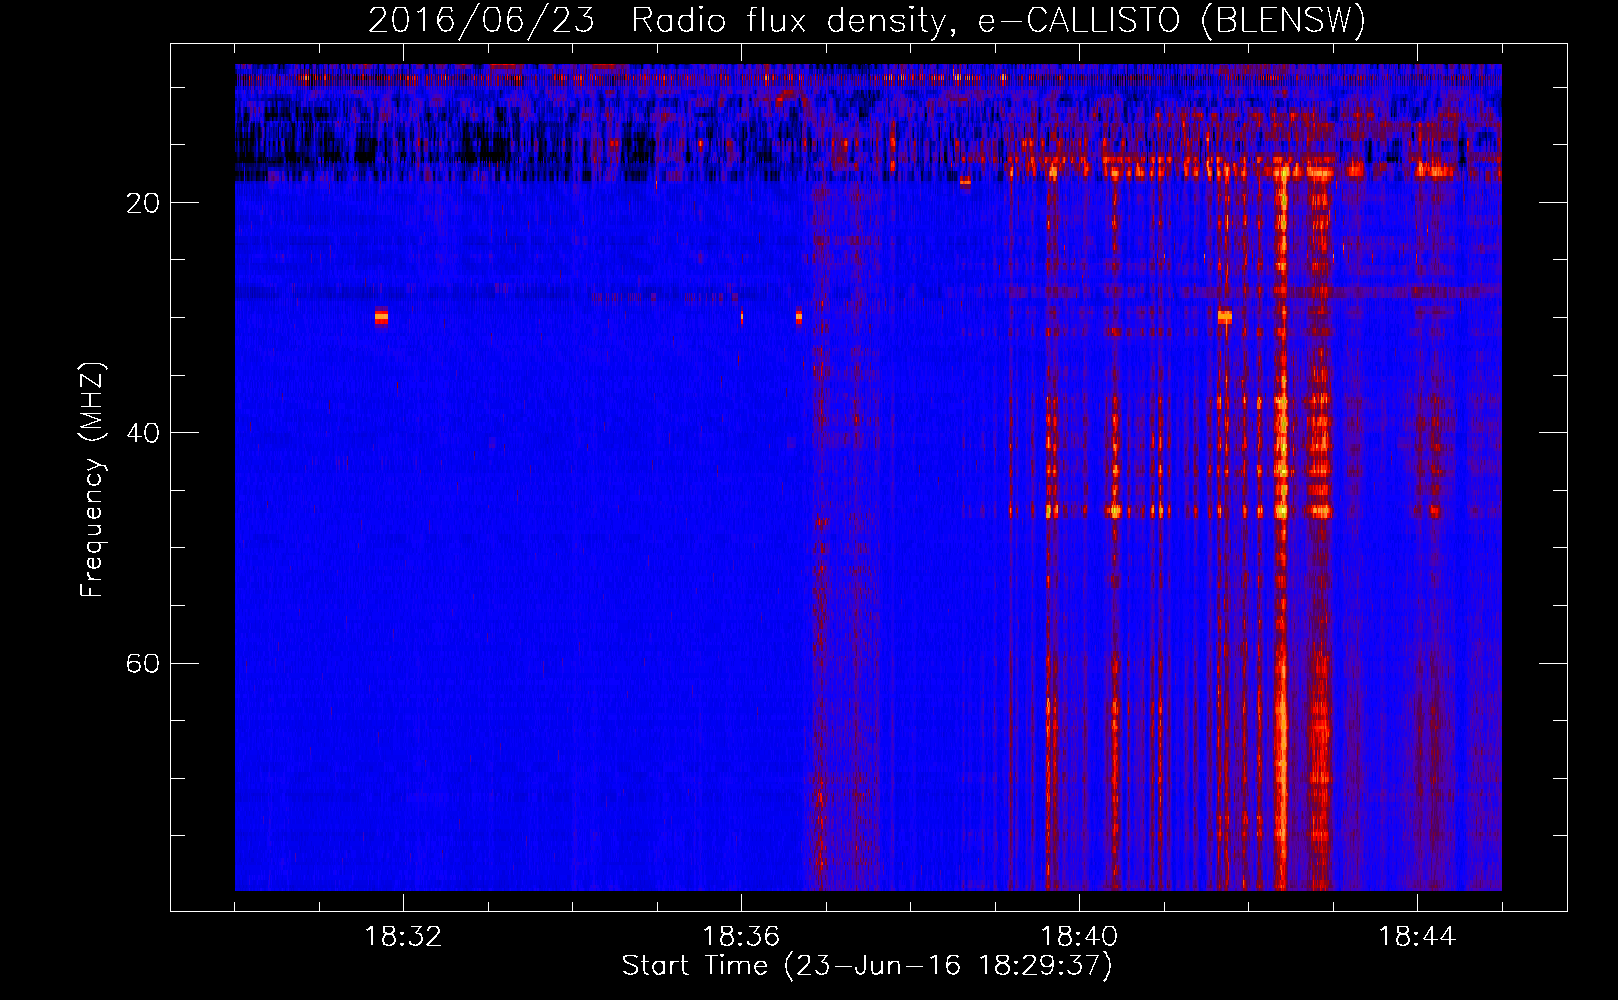Screen dimensions: 1618x1000
Task: Click the '18:32' time tick label
Action: (403, 937)
